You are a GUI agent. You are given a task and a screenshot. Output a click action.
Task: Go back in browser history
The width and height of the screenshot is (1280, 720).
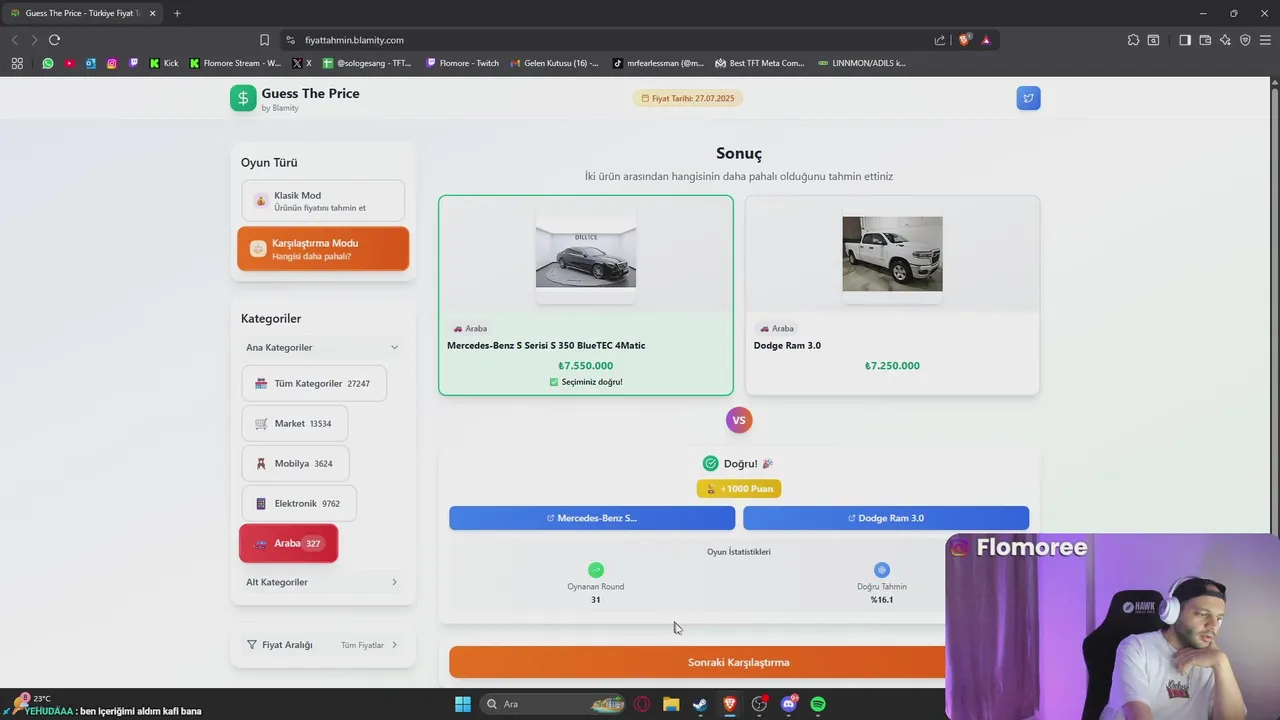click(x=14, y=40)
